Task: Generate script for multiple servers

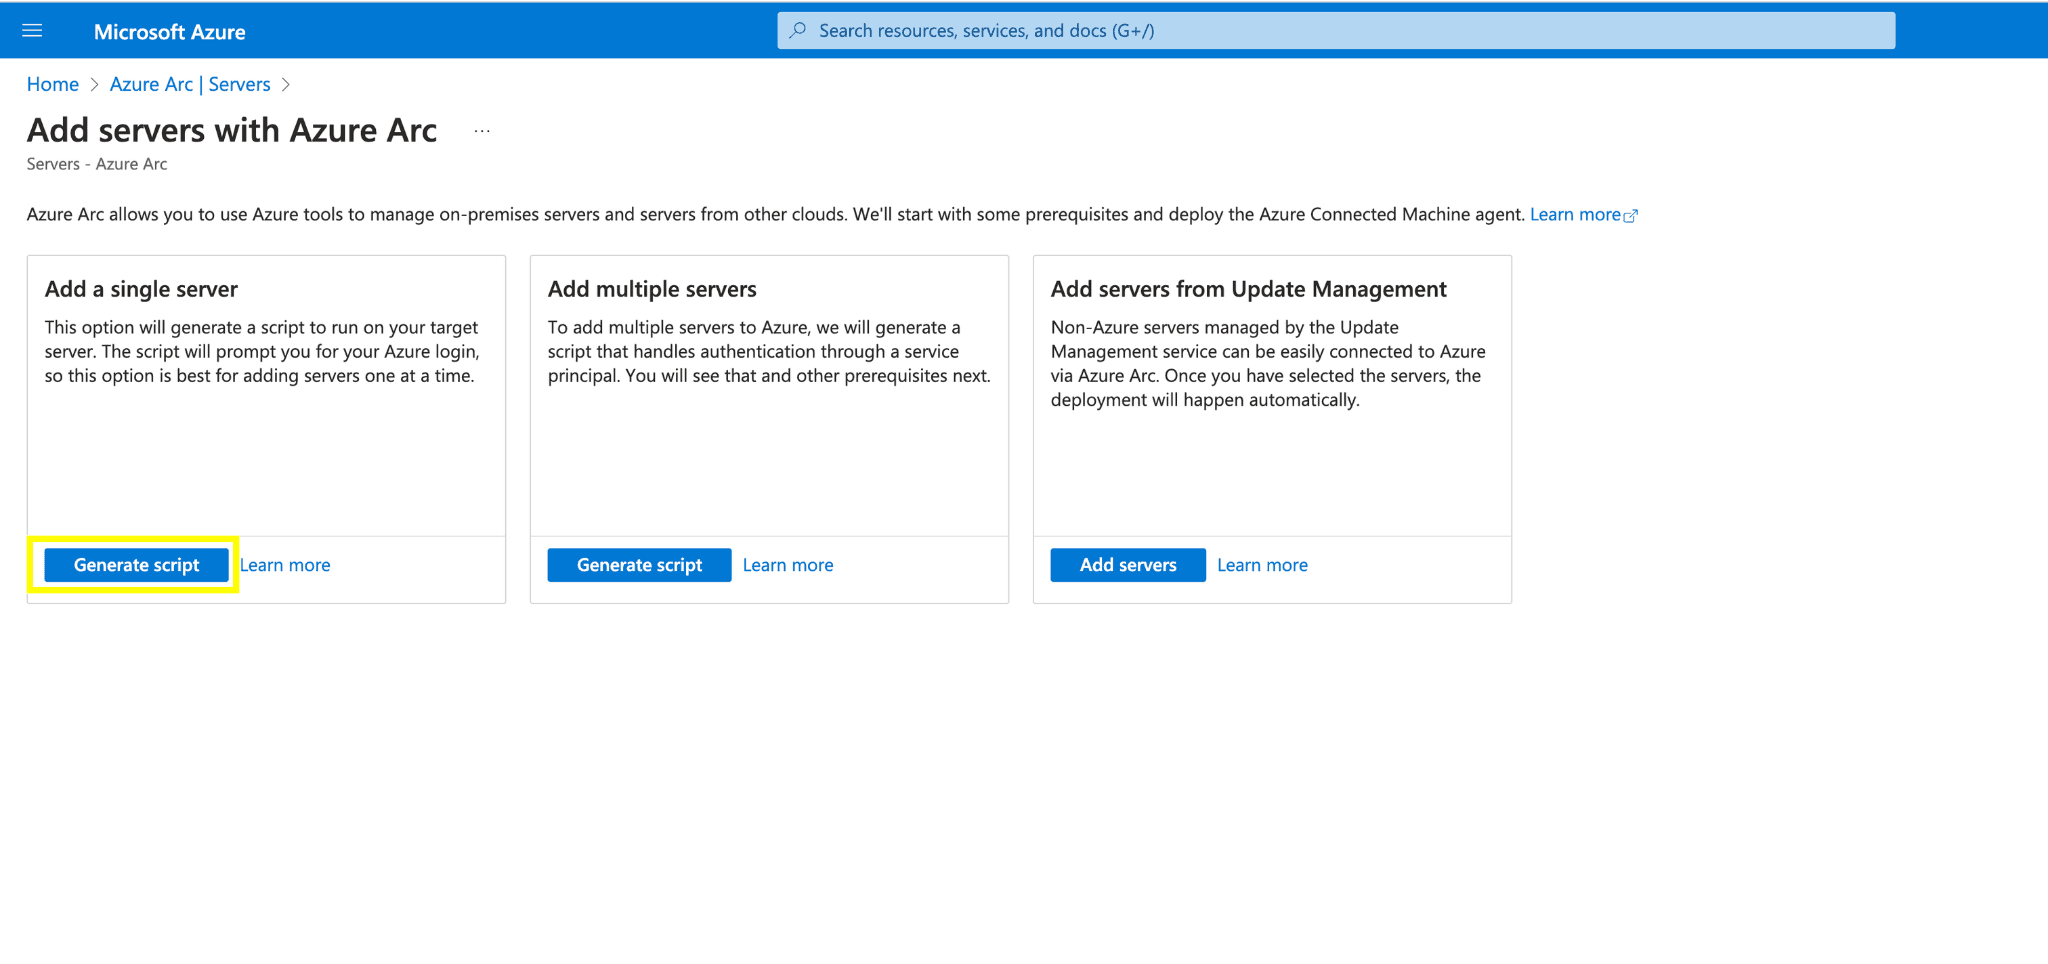Action: pyautogui.click(x=639, y=565)
